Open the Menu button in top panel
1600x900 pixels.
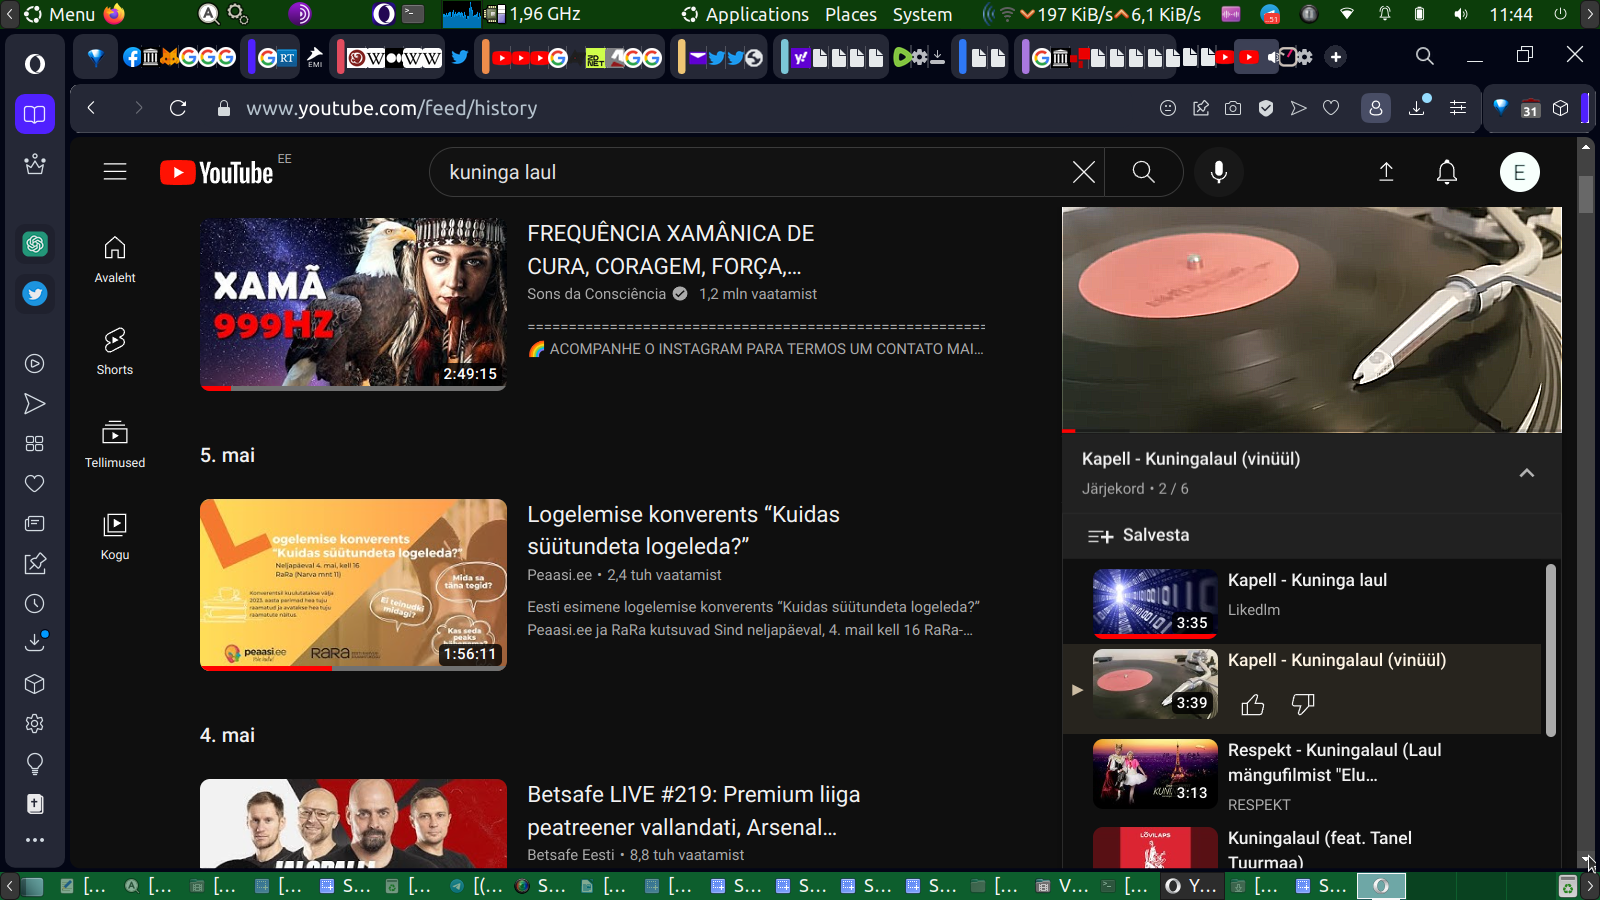point(60,14)
